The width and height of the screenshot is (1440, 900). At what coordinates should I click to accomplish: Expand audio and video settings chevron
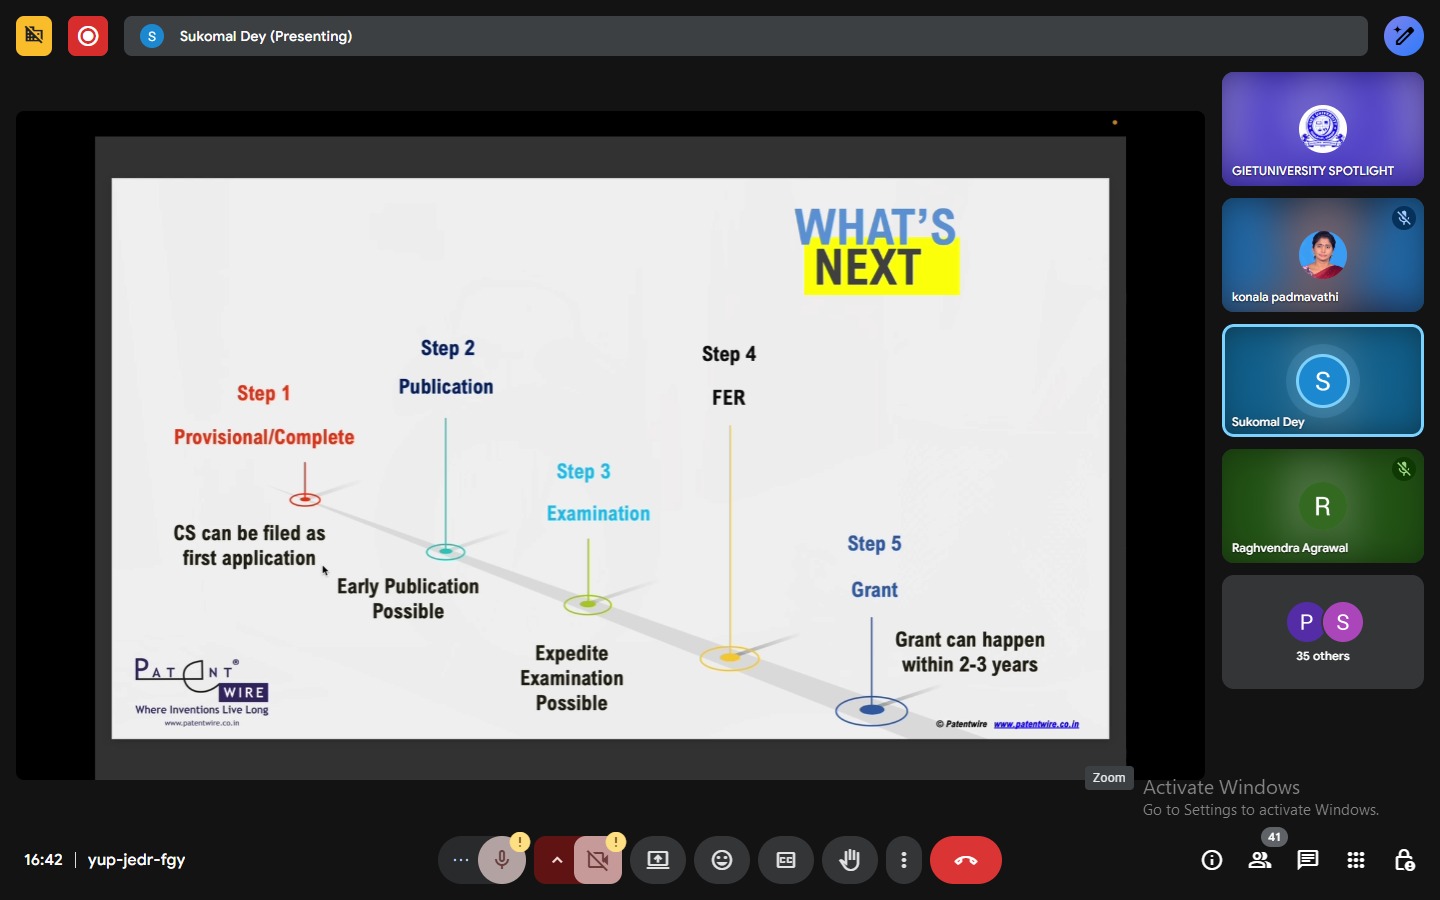point(556,860)
